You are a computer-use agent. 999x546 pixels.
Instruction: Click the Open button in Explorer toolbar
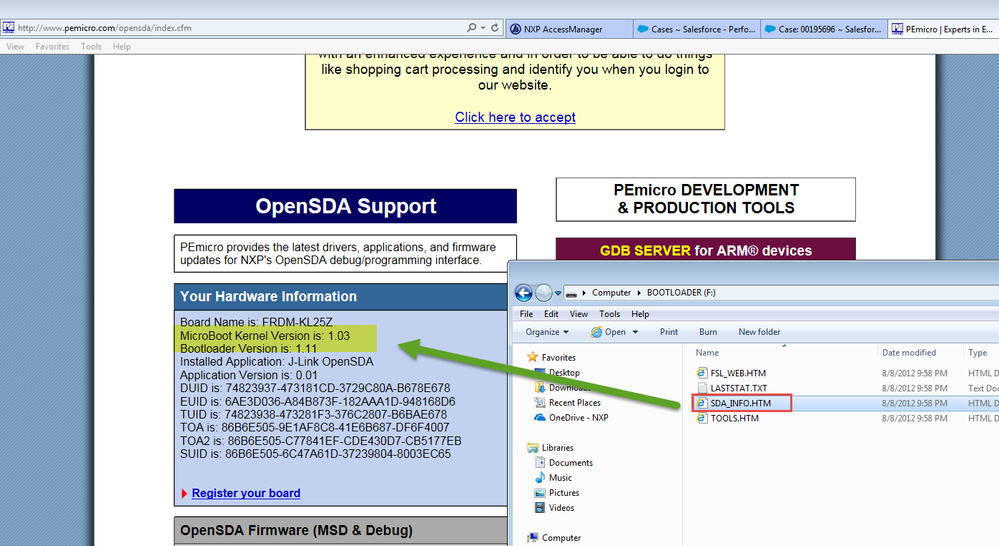(609, 332)
